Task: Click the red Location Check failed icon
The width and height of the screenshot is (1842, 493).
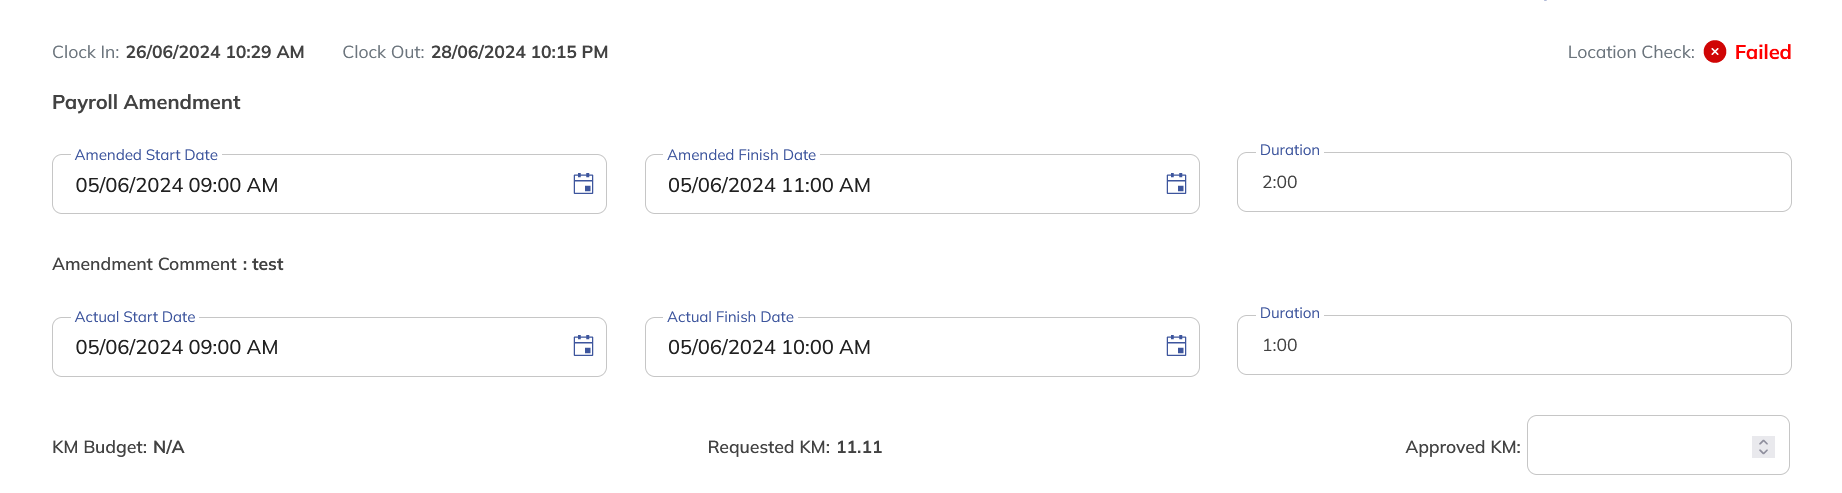Action: (1715, 52)
